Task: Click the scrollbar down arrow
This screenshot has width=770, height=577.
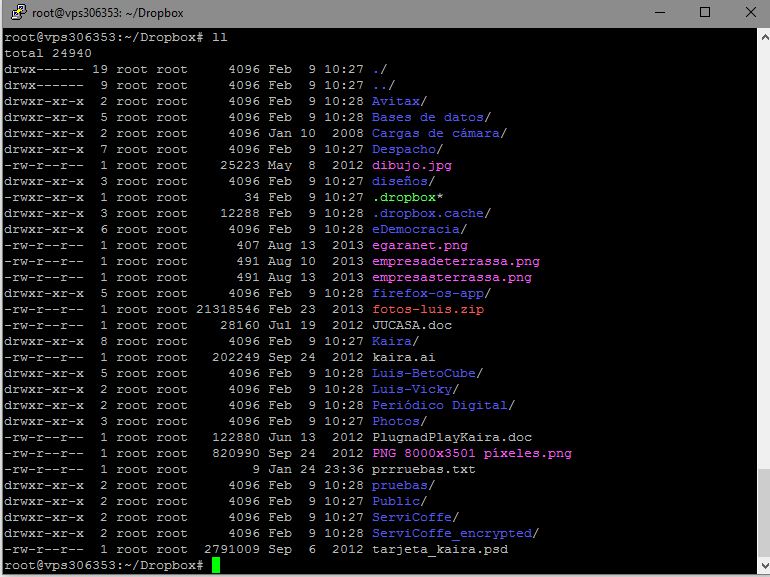Action: tap(764, 565)
